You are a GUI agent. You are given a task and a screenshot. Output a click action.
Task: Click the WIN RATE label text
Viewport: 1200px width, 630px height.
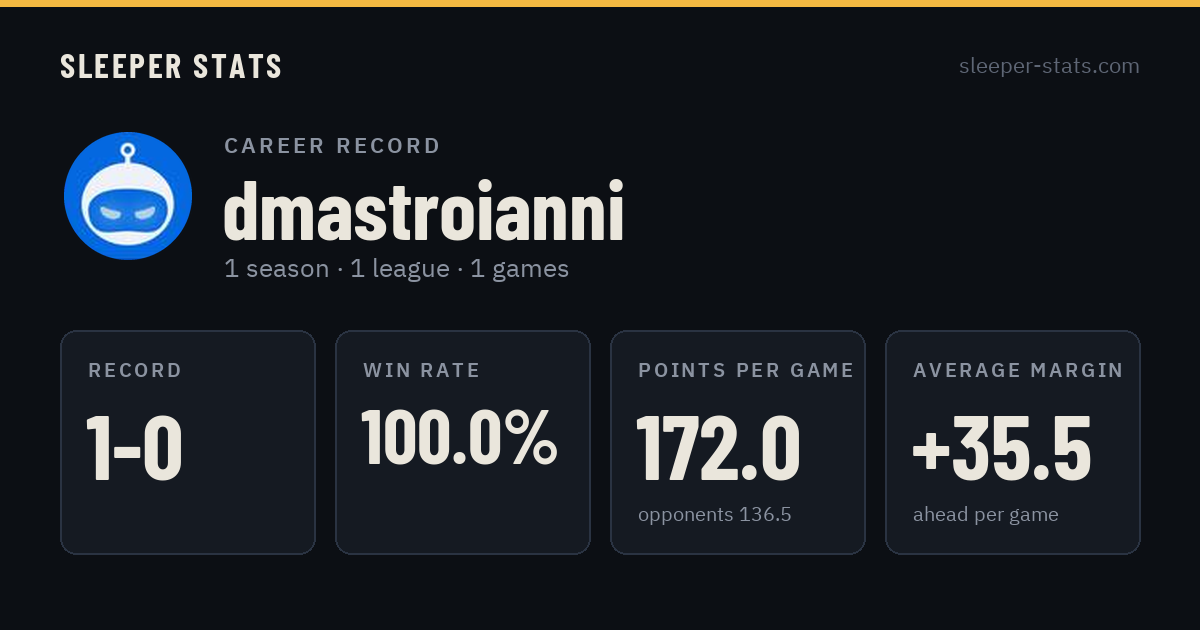coord(422,371)
